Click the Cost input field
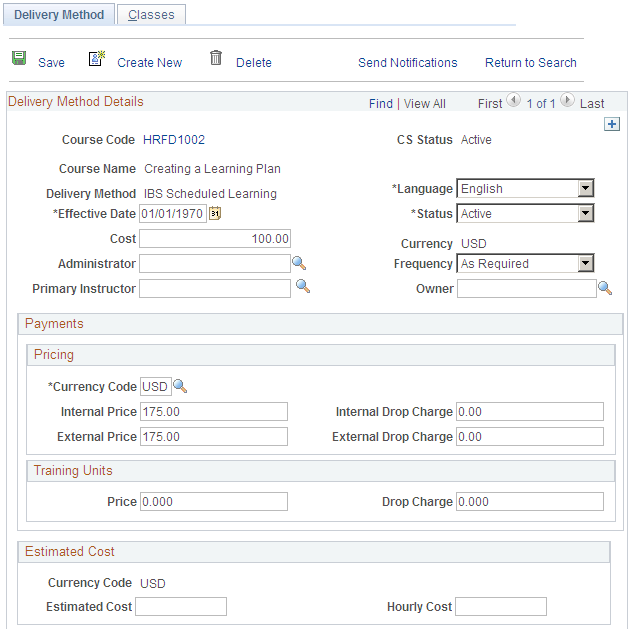This screenshot has height=629, width=631. (215, 239)
